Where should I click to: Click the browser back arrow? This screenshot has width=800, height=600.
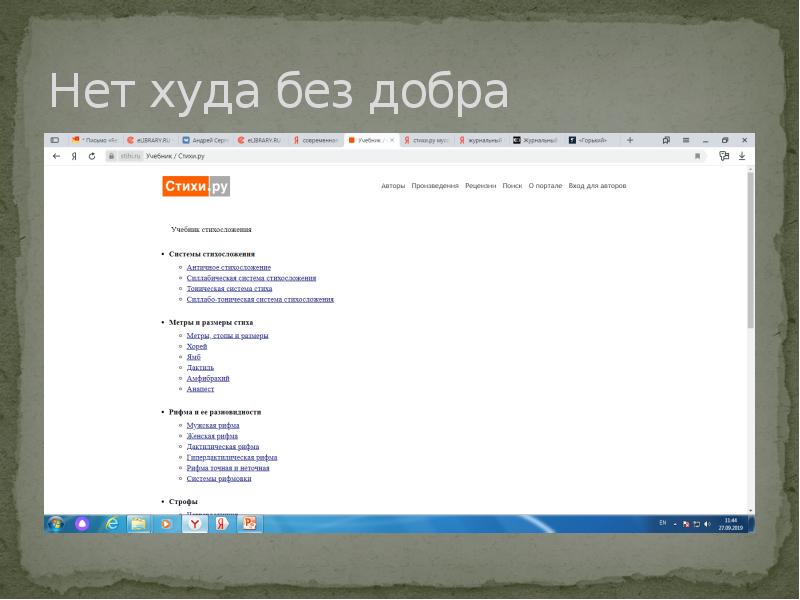tap(57, 156)
